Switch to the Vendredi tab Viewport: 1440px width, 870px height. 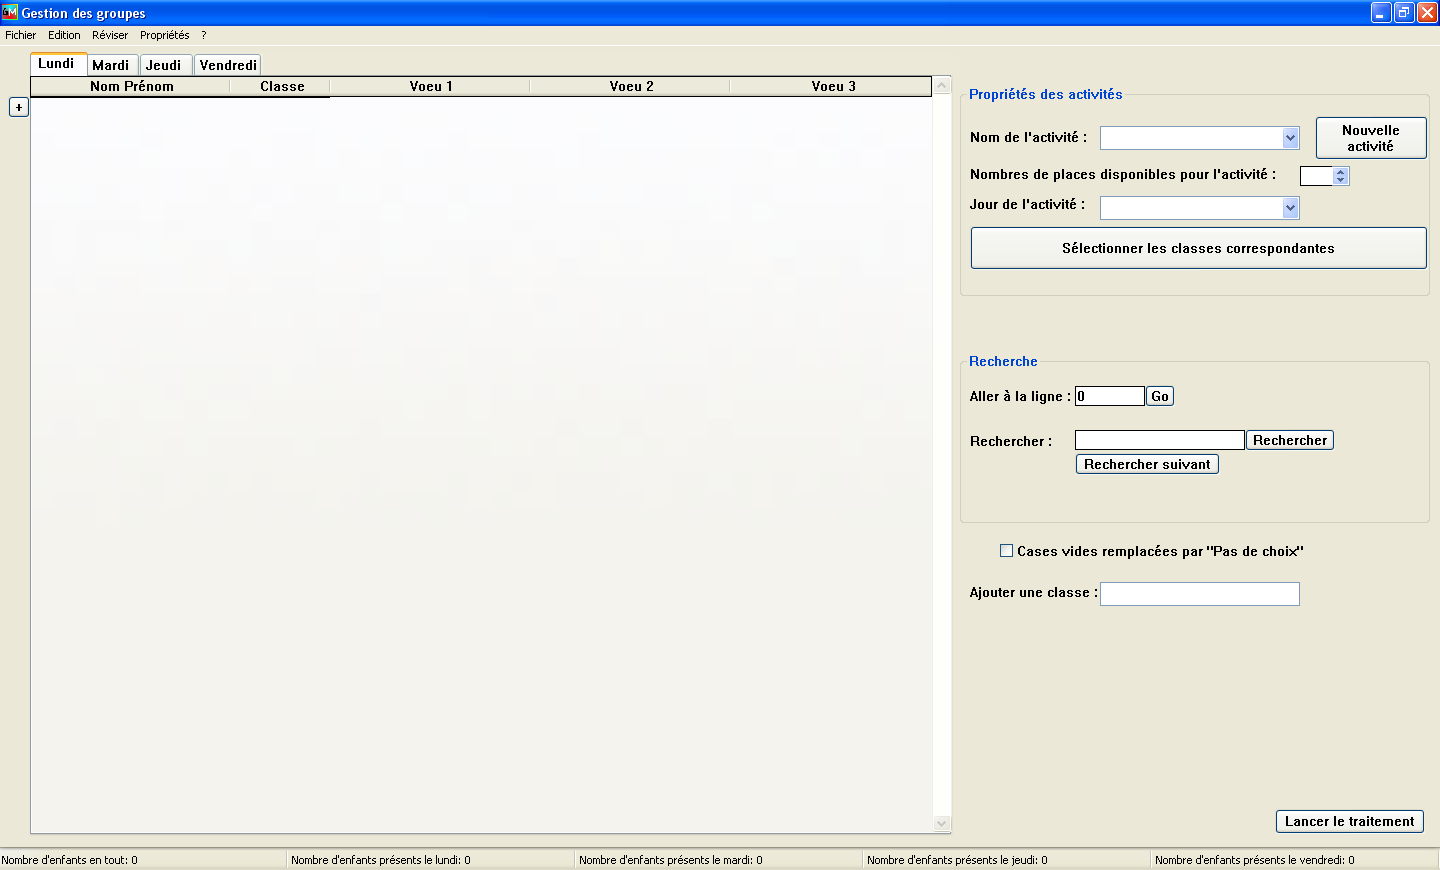pyautogui.click(x=227, y=64)
